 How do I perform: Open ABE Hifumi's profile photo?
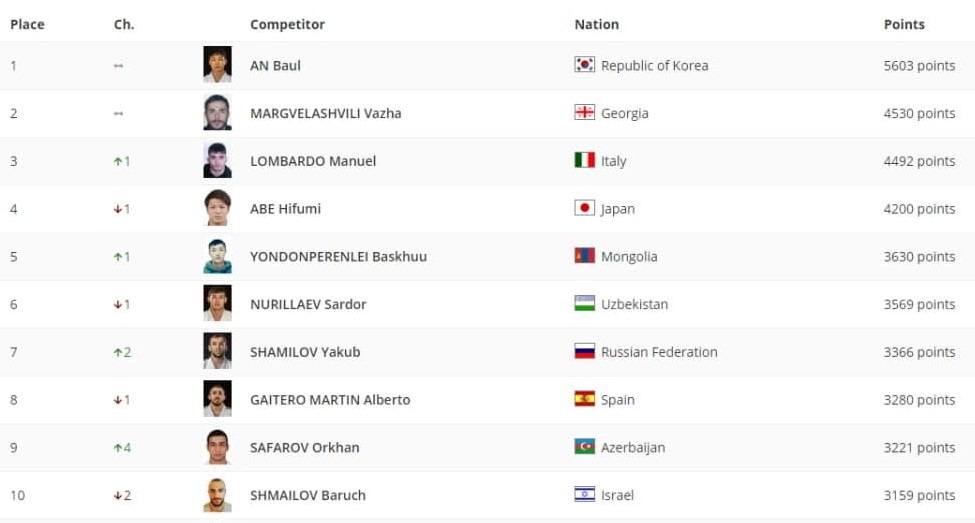(217, 208)
